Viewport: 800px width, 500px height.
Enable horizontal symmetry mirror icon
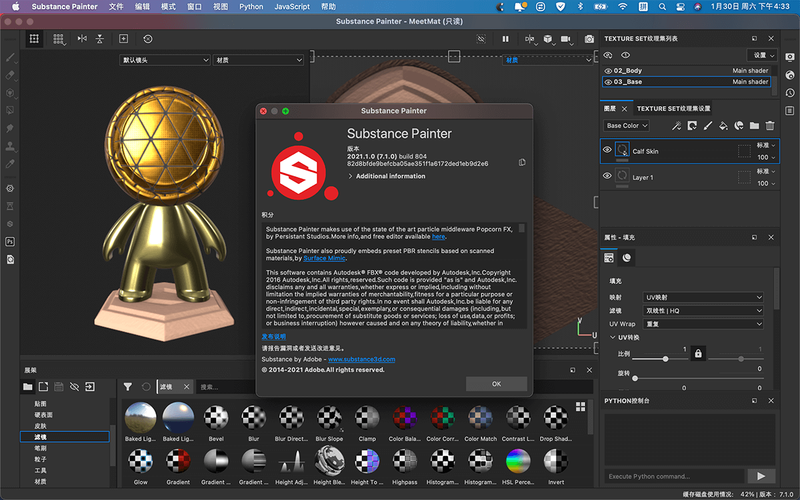(x=82, y=39)
